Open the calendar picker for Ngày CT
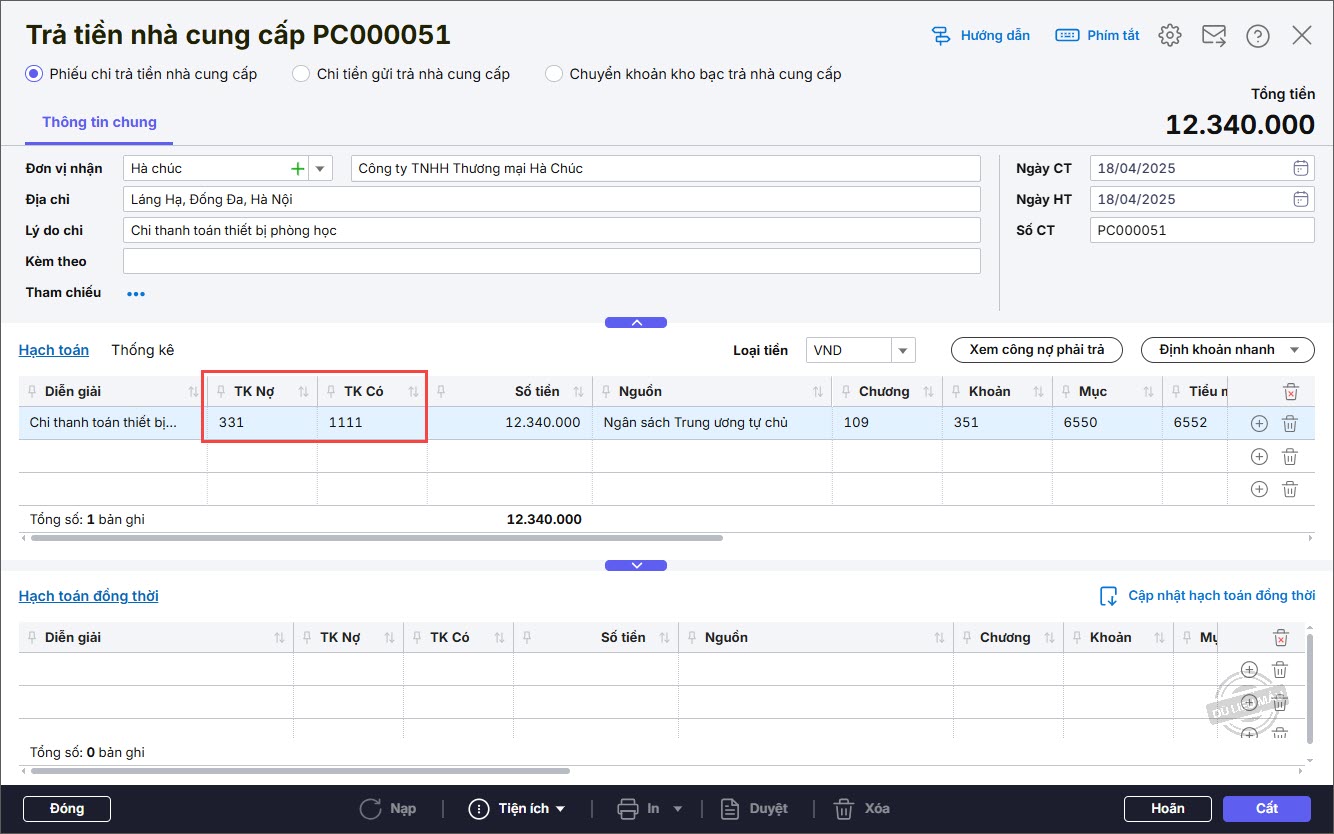 pos(1300,168)
